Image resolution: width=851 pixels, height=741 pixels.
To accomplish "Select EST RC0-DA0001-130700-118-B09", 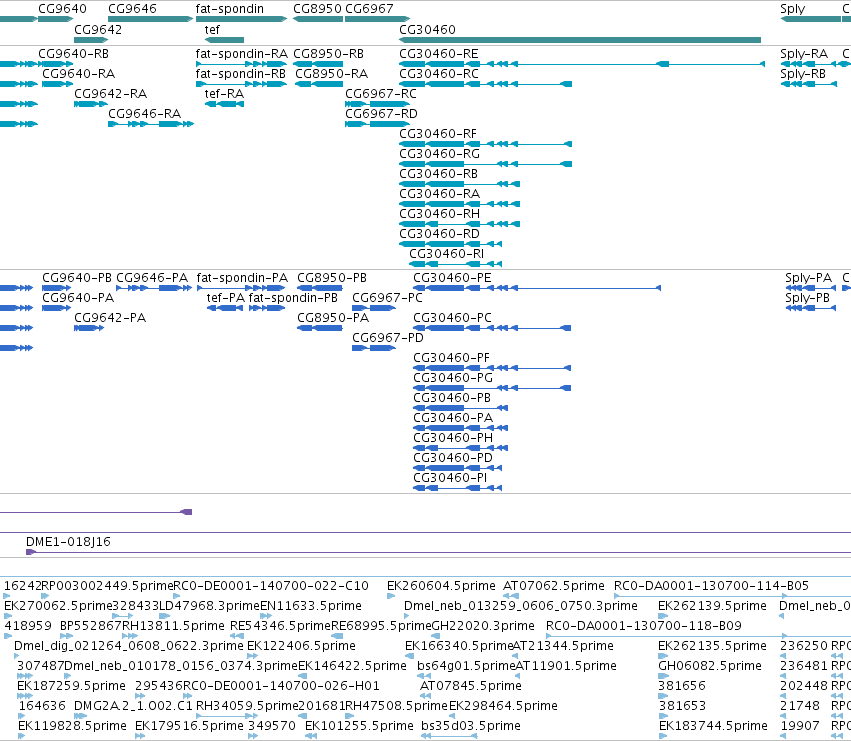I will click(643, 626).
